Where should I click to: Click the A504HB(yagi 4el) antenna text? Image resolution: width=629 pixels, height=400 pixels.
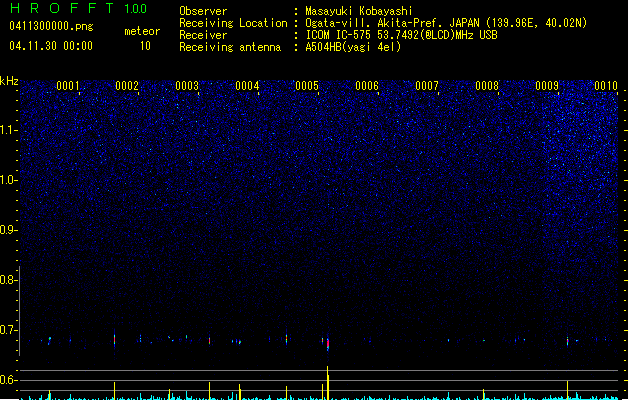pyautogui.click(x=353, y=47)
